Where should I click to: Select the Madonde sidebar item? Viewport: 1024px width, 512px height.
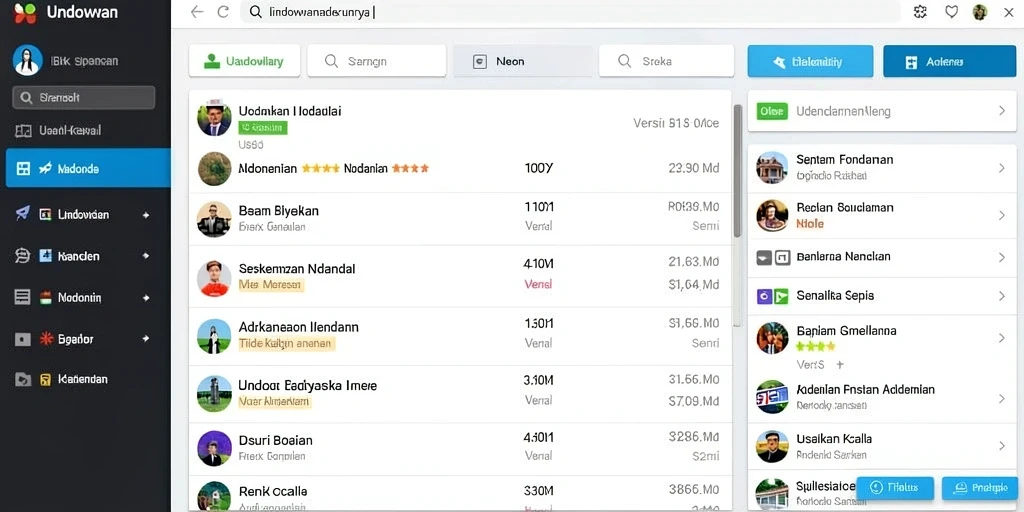[88, 168]
